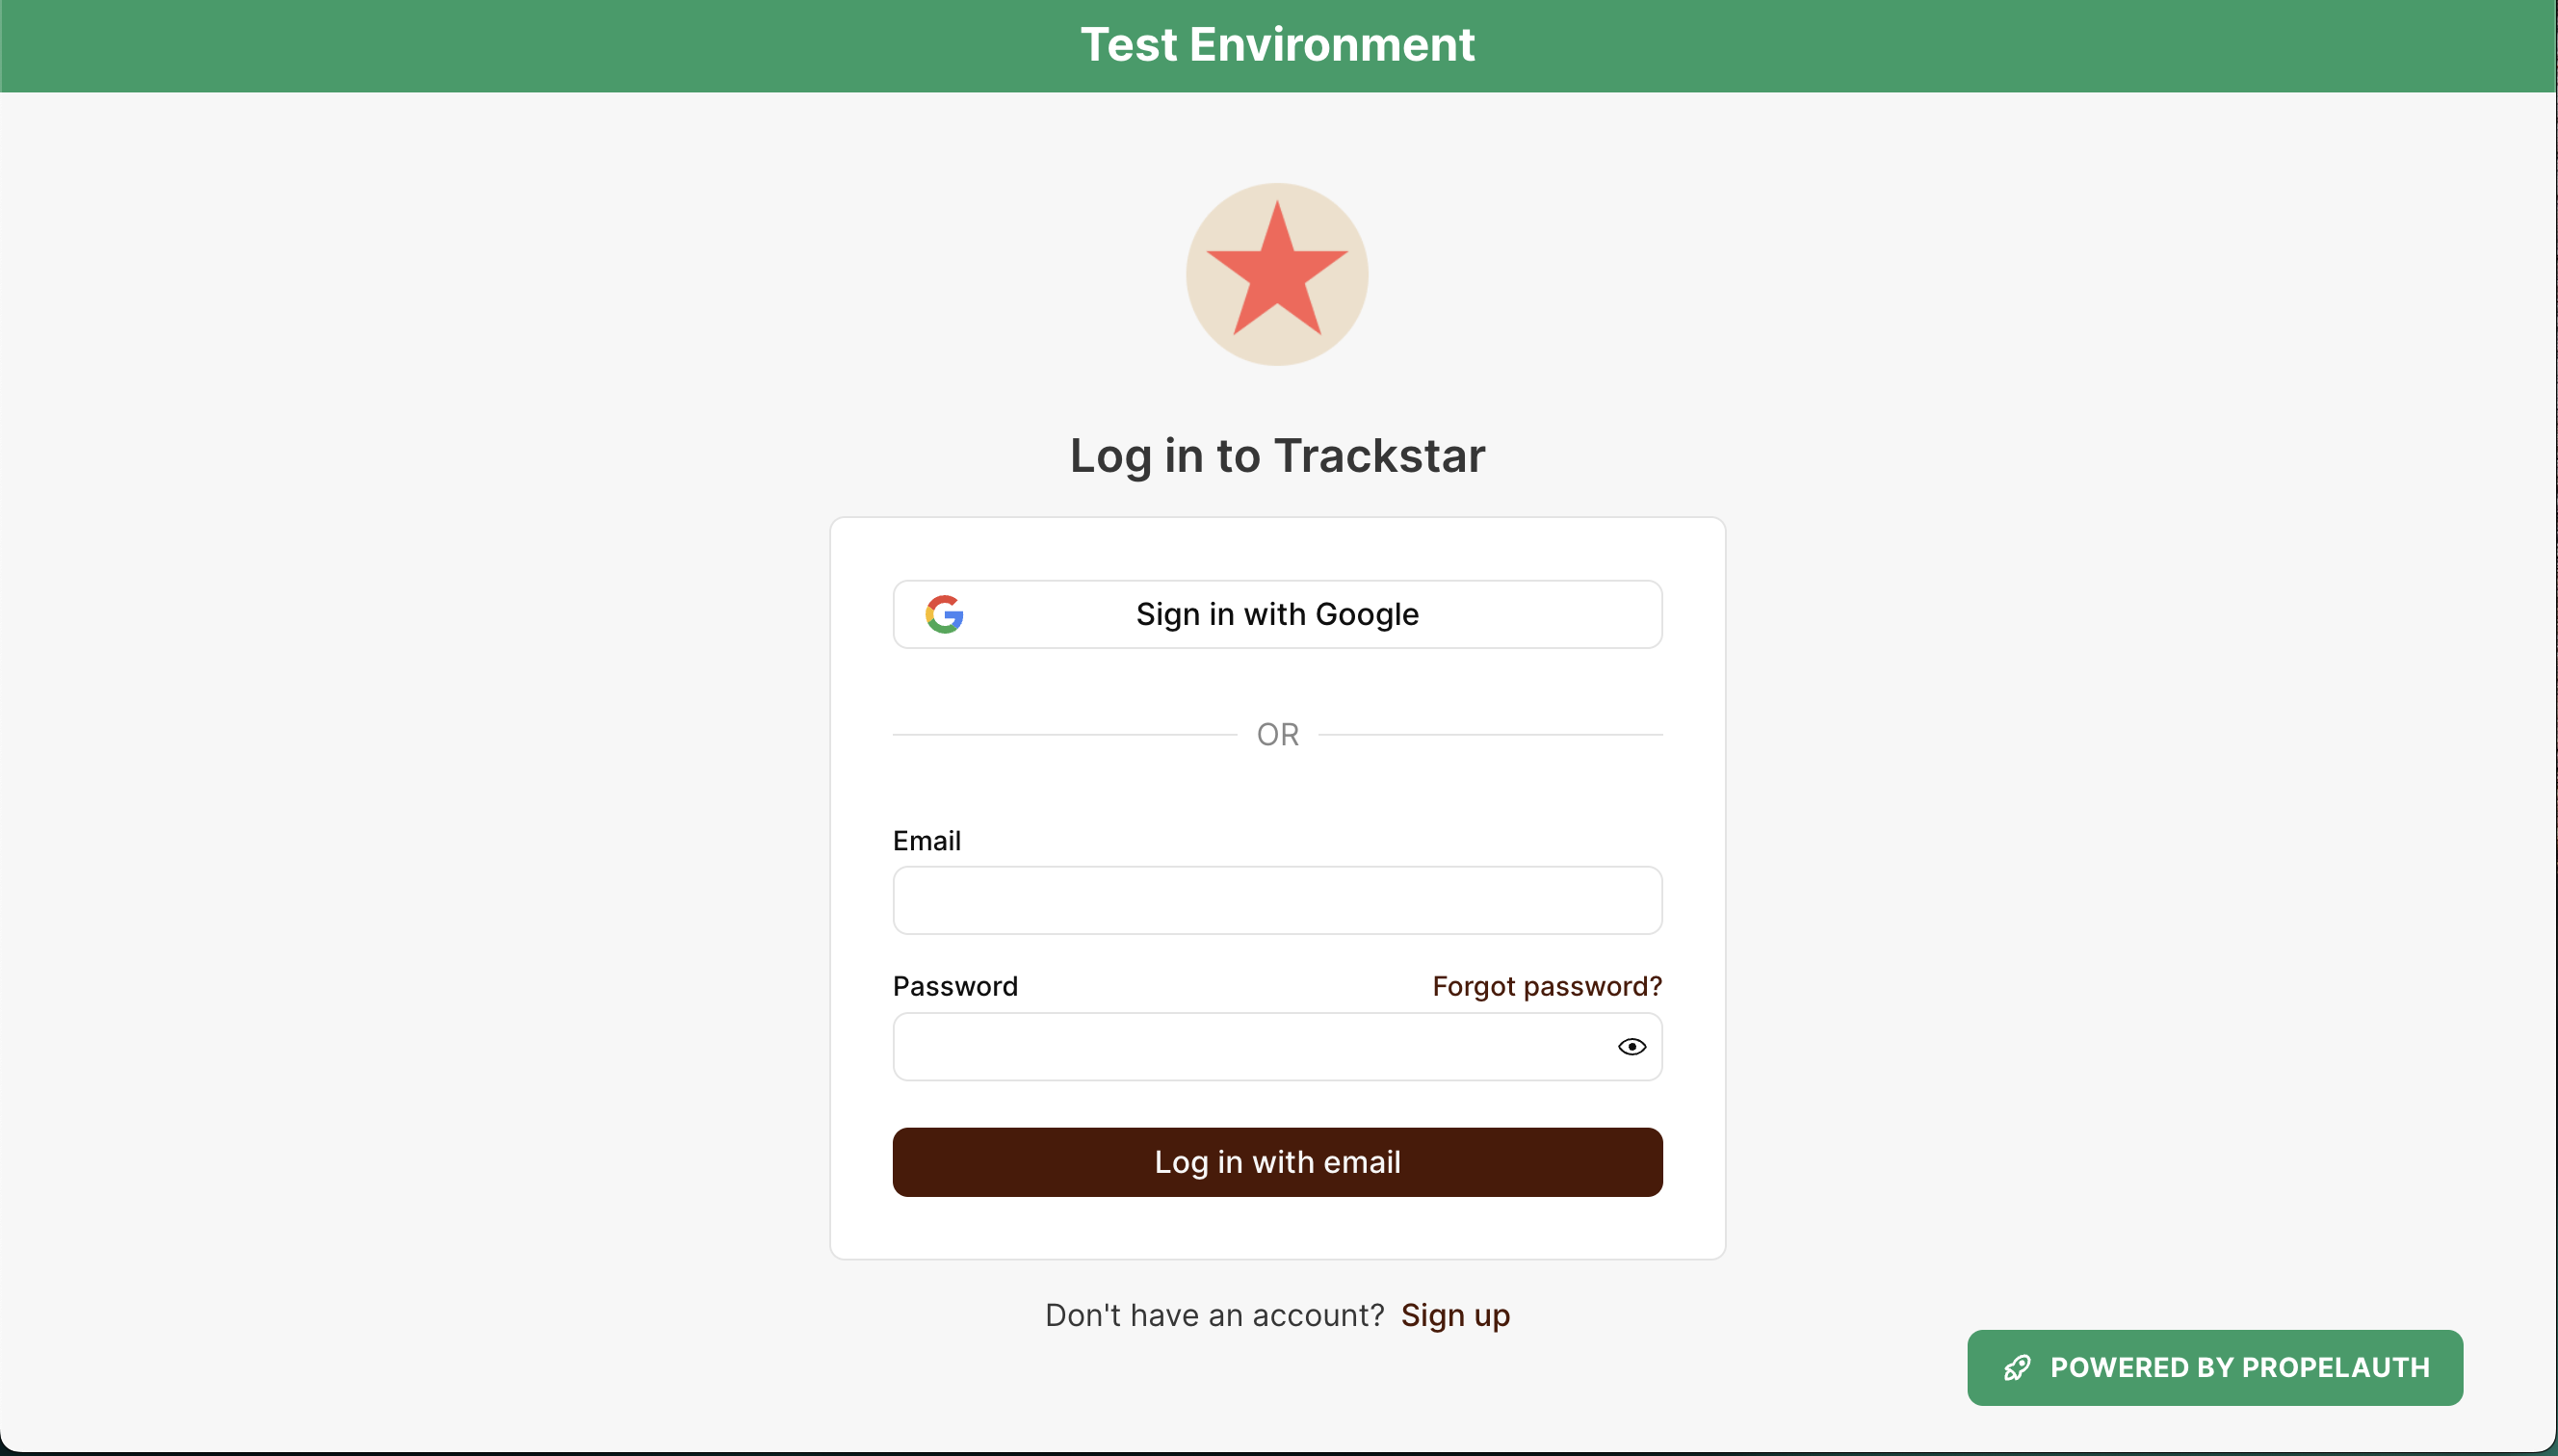Click Don't have an account? text
The image size is (2558, 1456).
1214,1315
